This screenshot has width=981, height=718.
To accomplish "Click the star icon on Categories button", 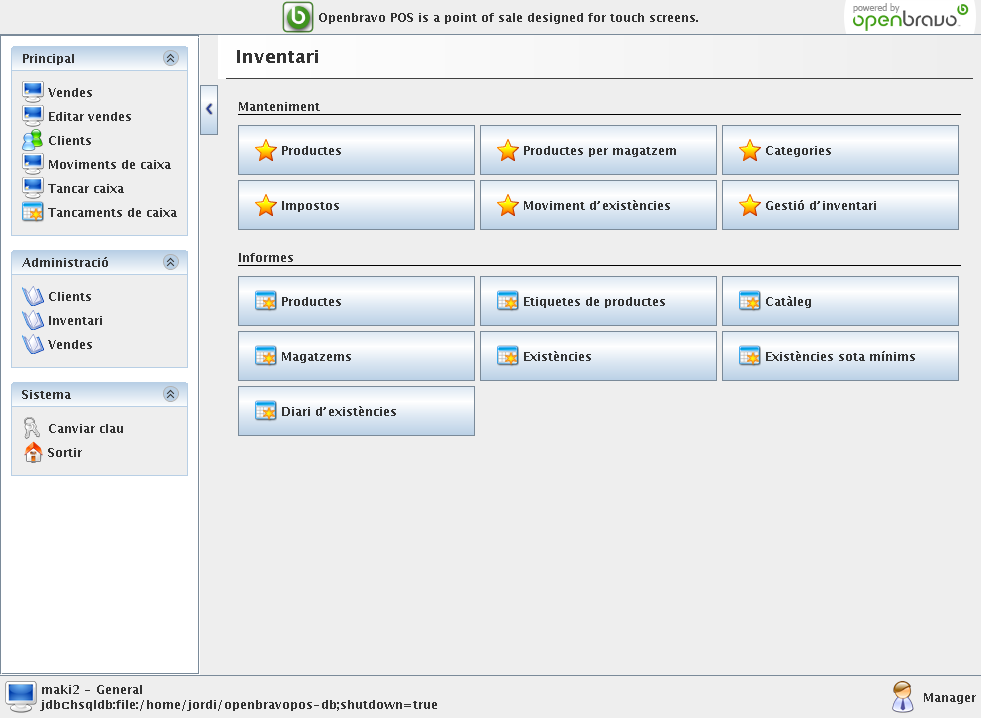I will [749, 150].
